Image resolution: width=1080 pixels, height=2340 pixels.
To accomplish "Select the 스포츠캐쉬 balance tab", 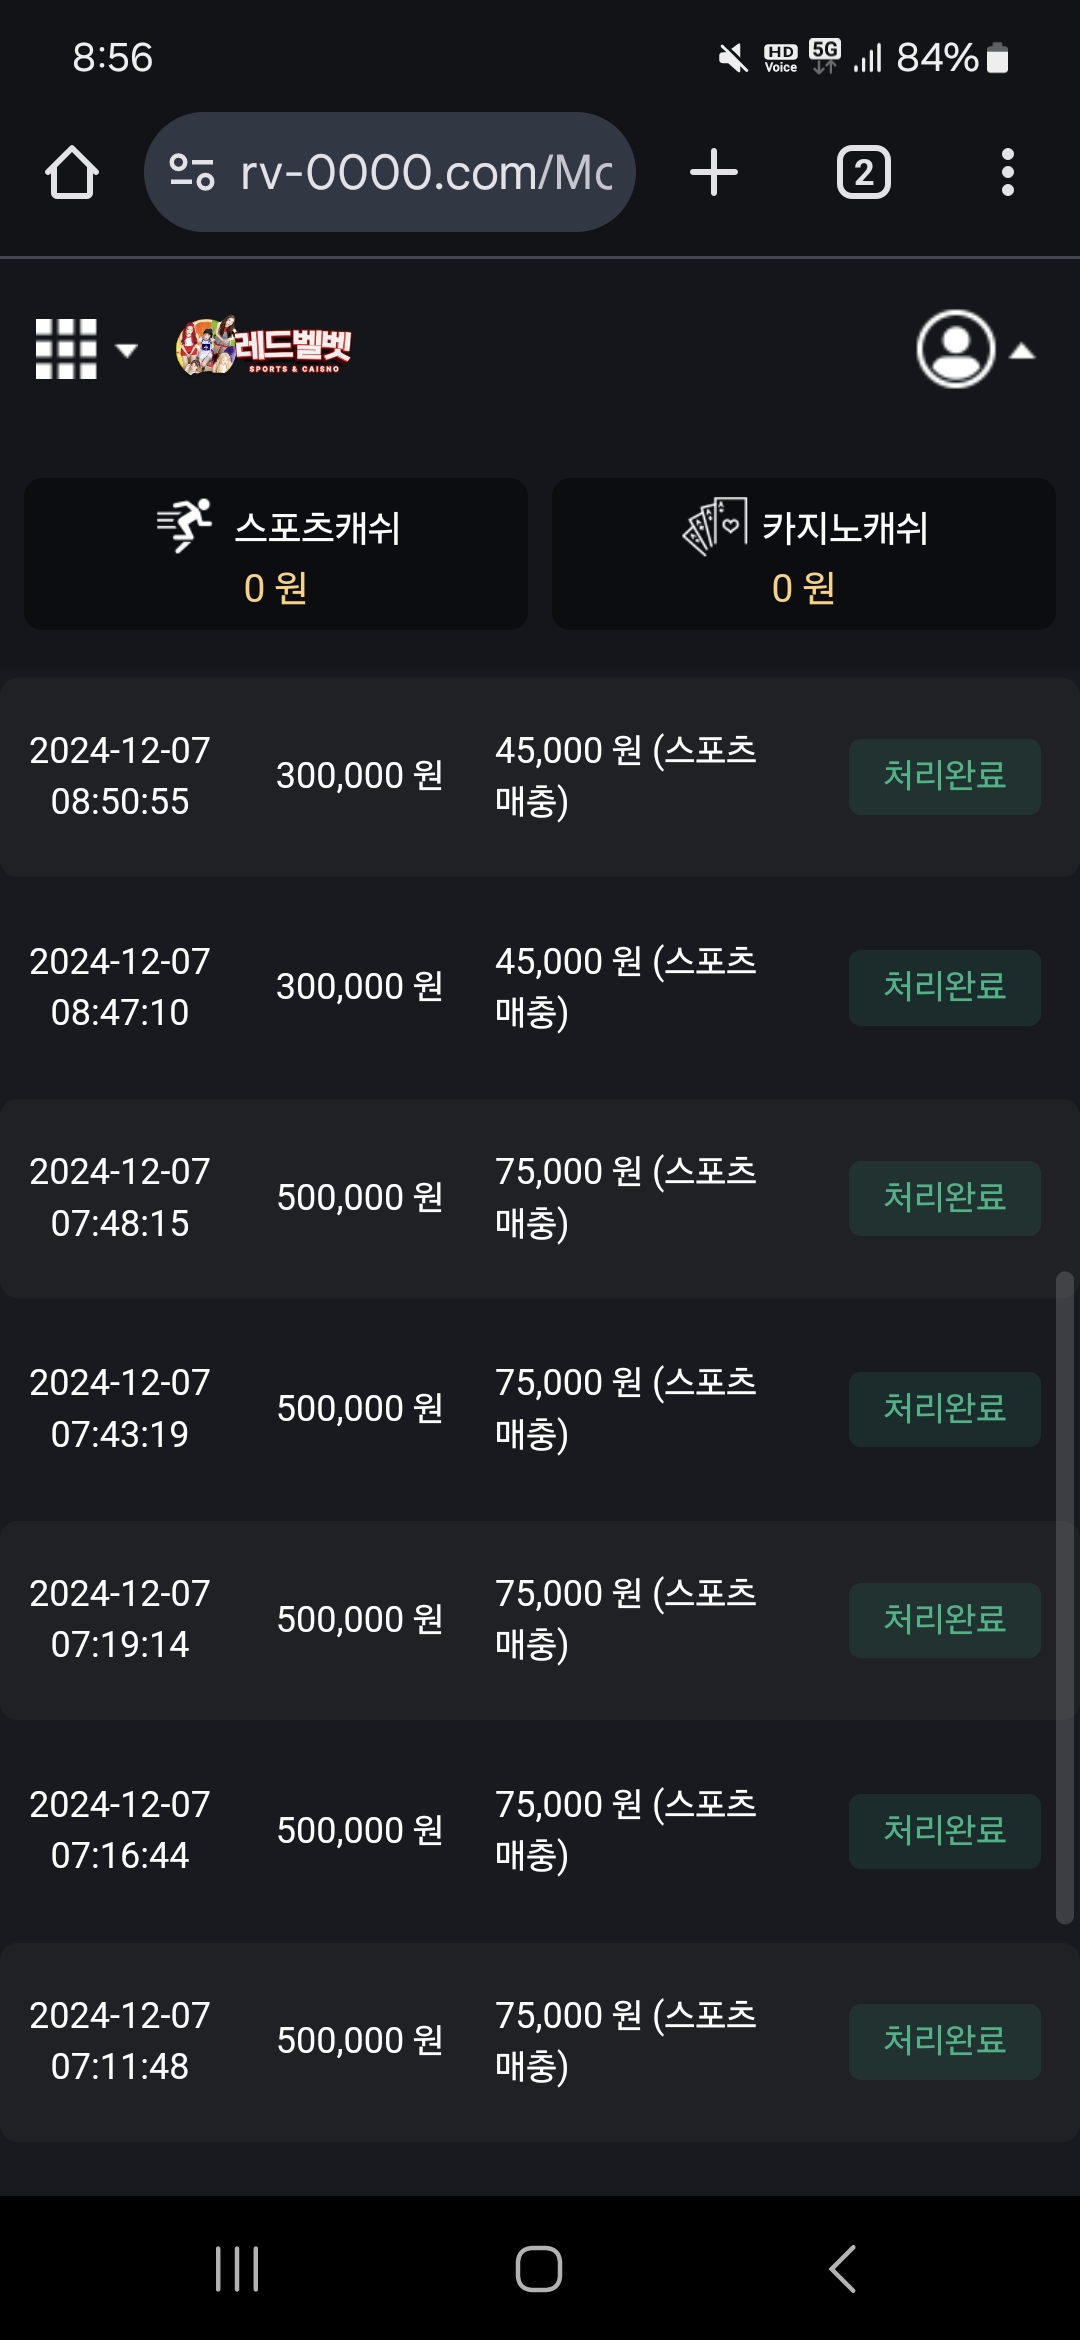I will [x=276, y=554].
